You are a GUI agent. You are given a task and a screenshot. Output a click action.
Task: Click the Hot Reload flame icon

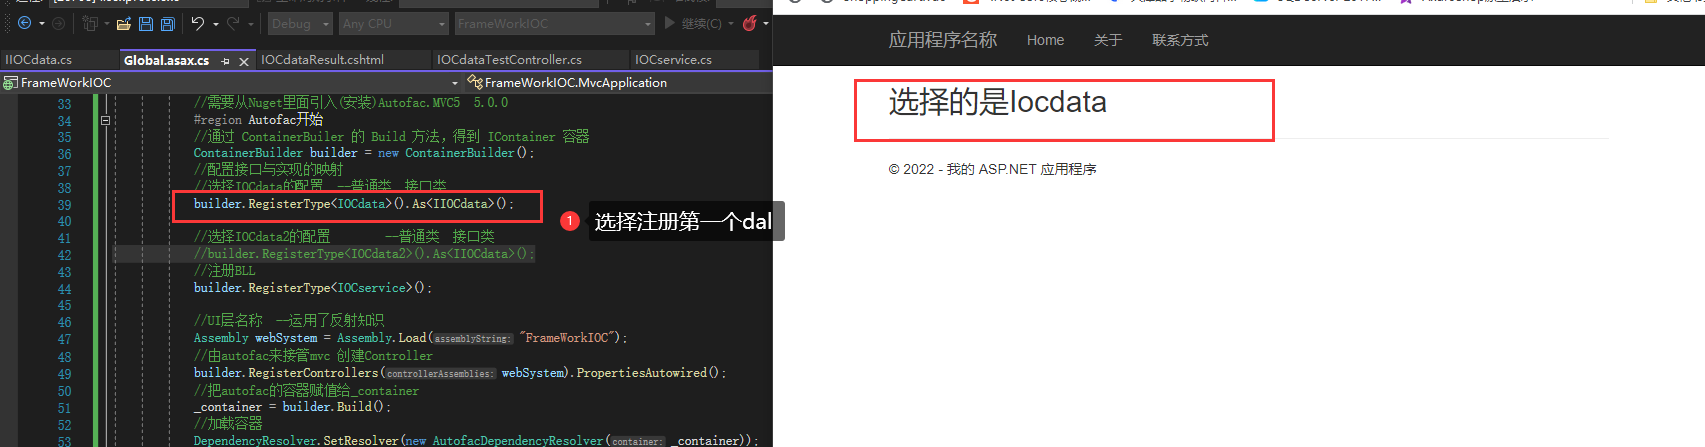coord(749,23)
